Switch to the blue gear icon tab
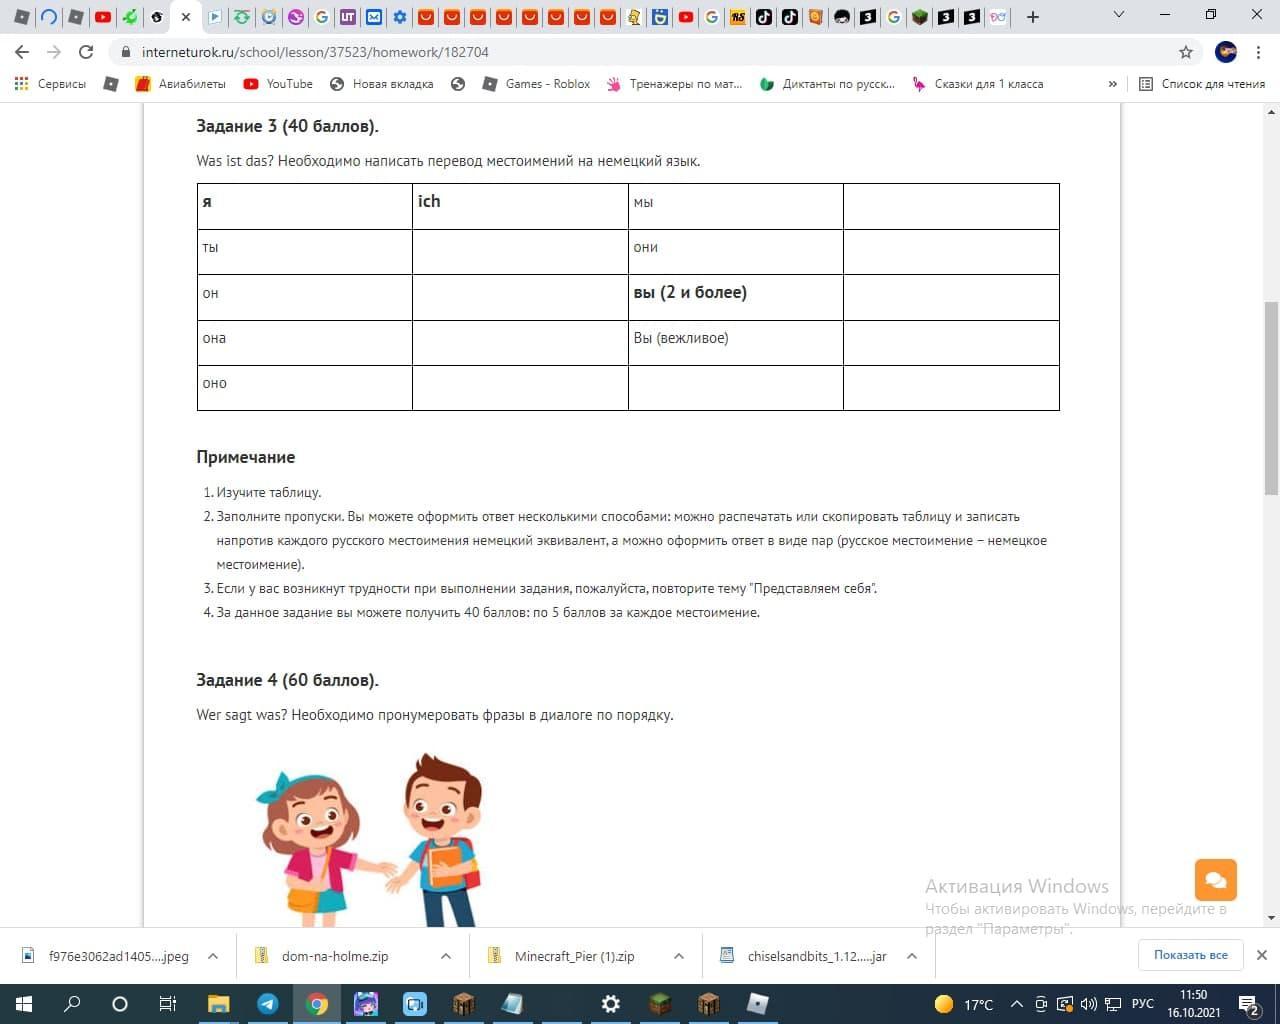Image resolution: width=1280 pixels, height=1024 pixels. 400,17
